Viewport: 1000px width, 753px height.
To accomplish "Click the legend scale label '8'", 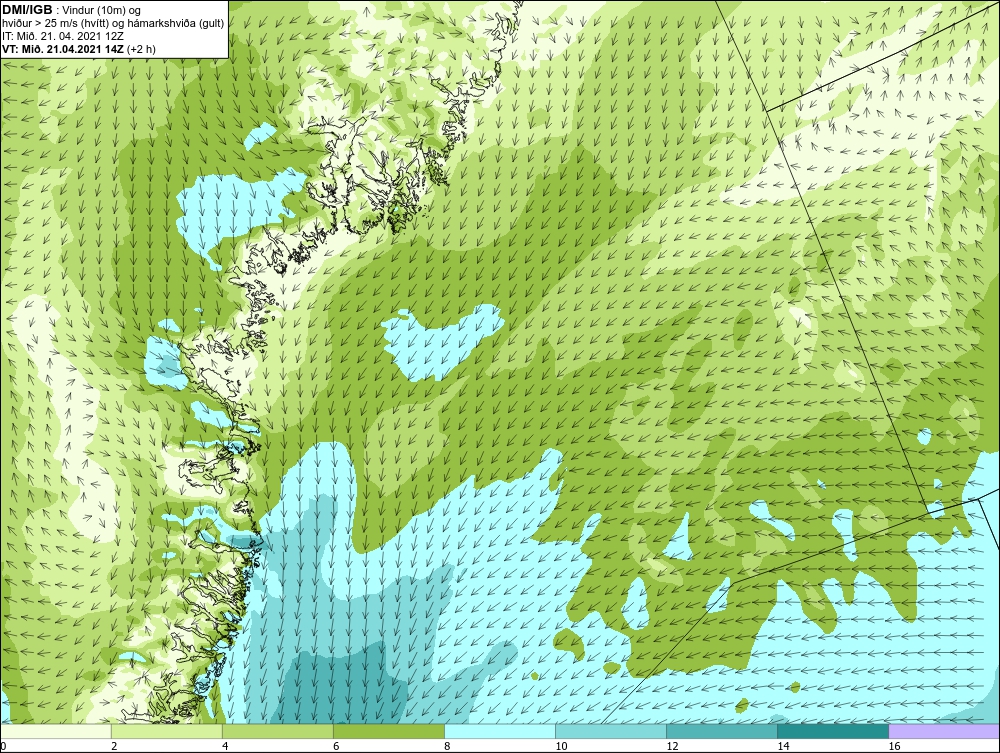I will coord(448,746).
